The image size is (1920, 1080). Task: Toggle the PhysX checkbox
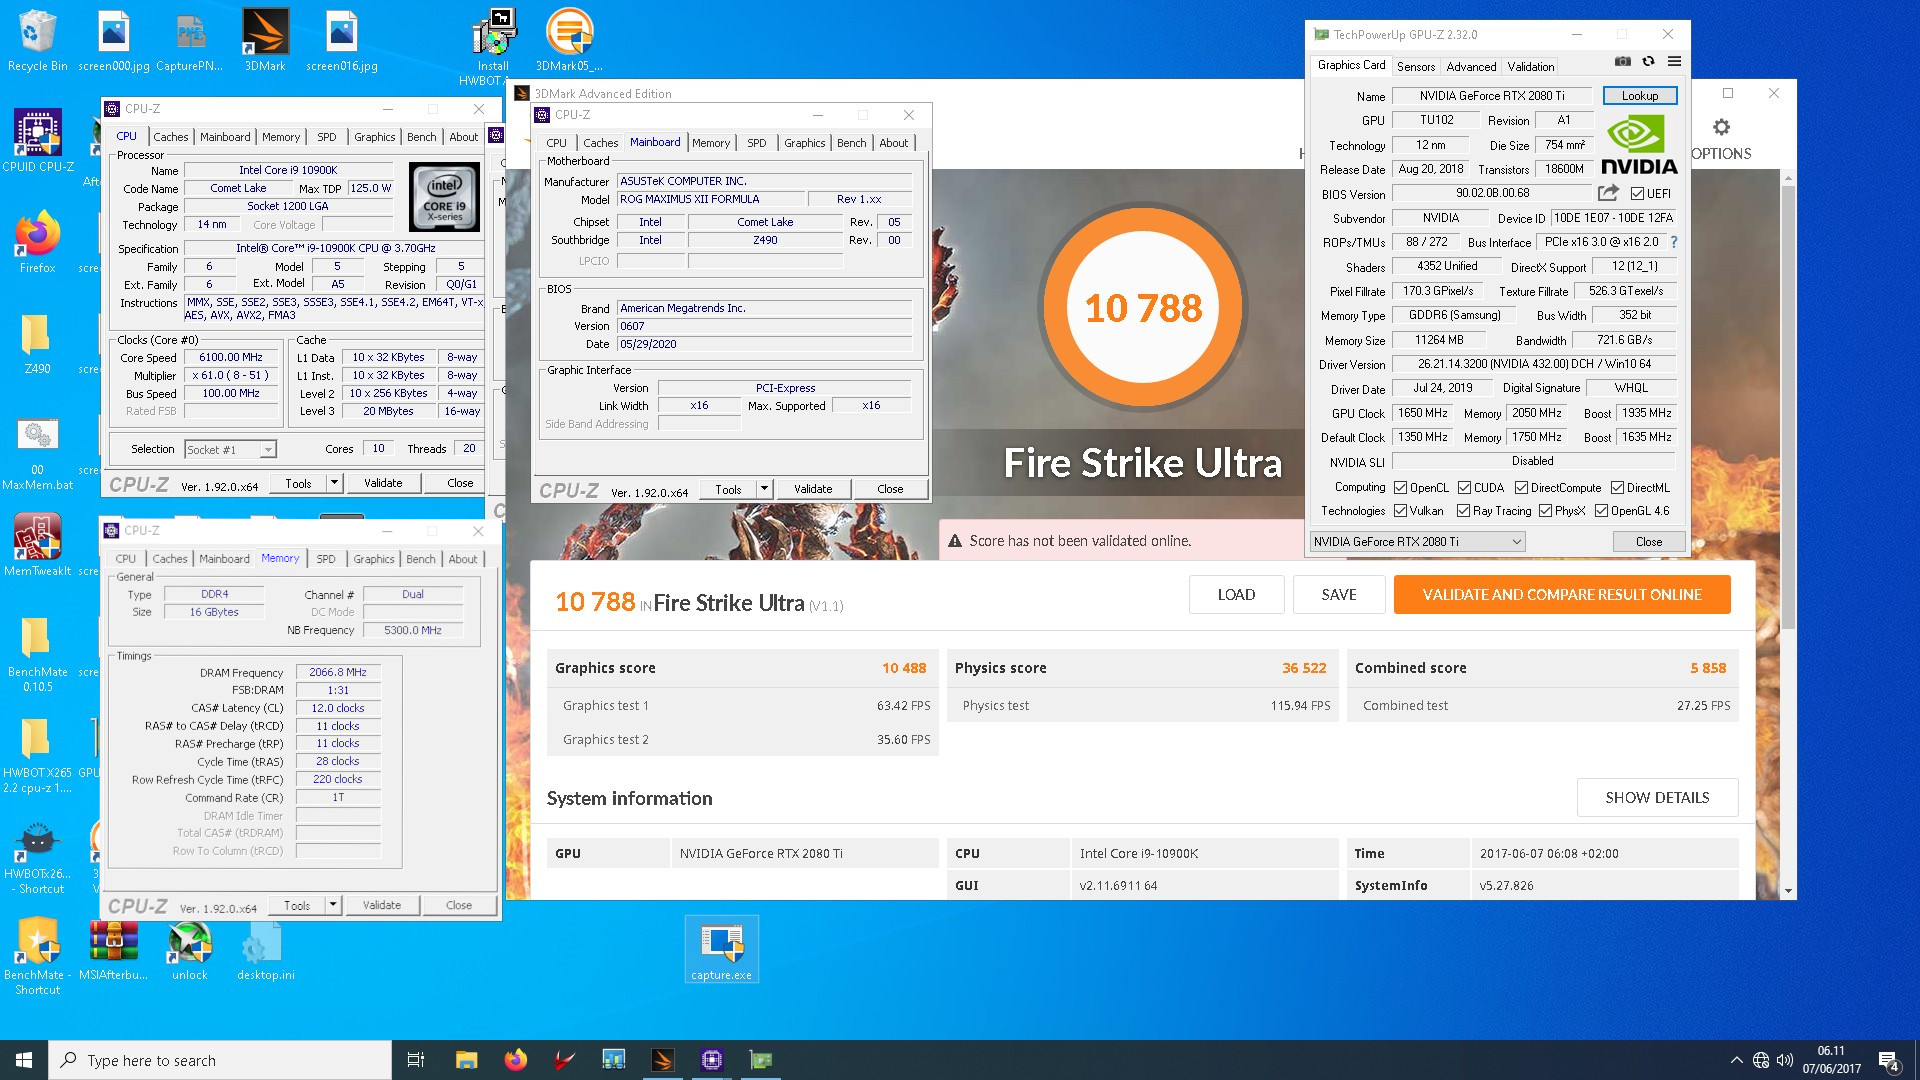pyautogui.click(x=1545, y=511)
